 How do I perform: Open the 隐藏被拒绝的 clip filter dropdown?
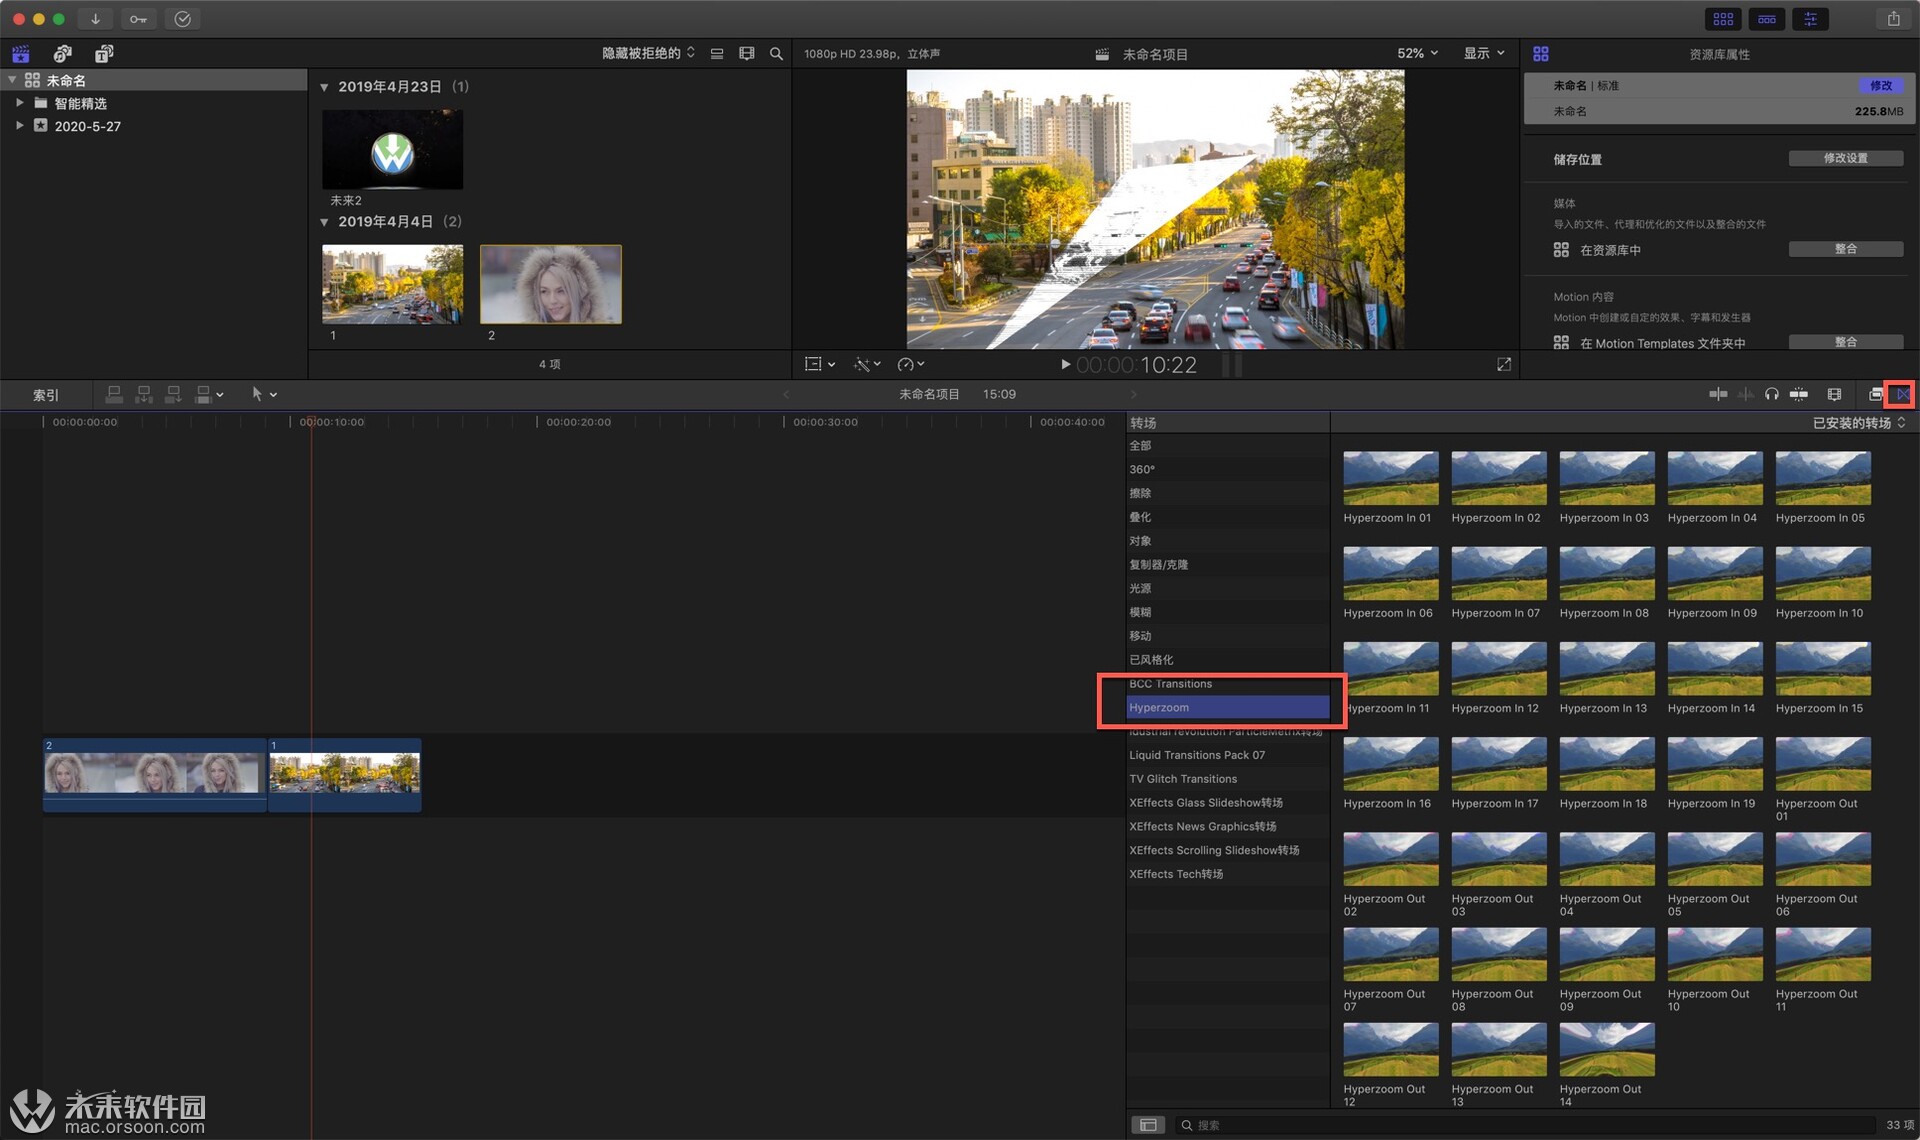[x=647, y=53]
